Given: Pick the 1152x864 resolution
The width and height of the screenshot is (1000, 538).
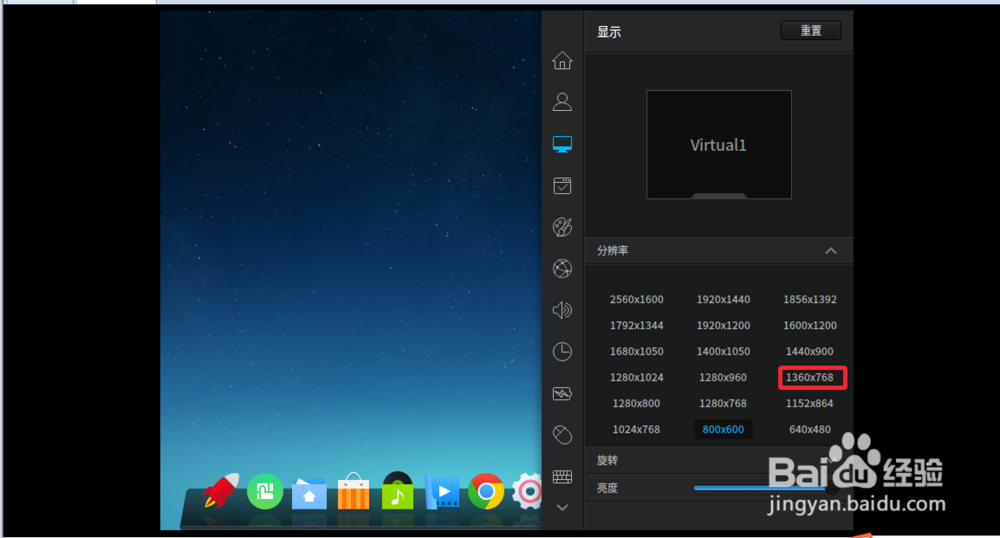Looking at the screenshot, I should pyautogui.click(x=810, y=404).
